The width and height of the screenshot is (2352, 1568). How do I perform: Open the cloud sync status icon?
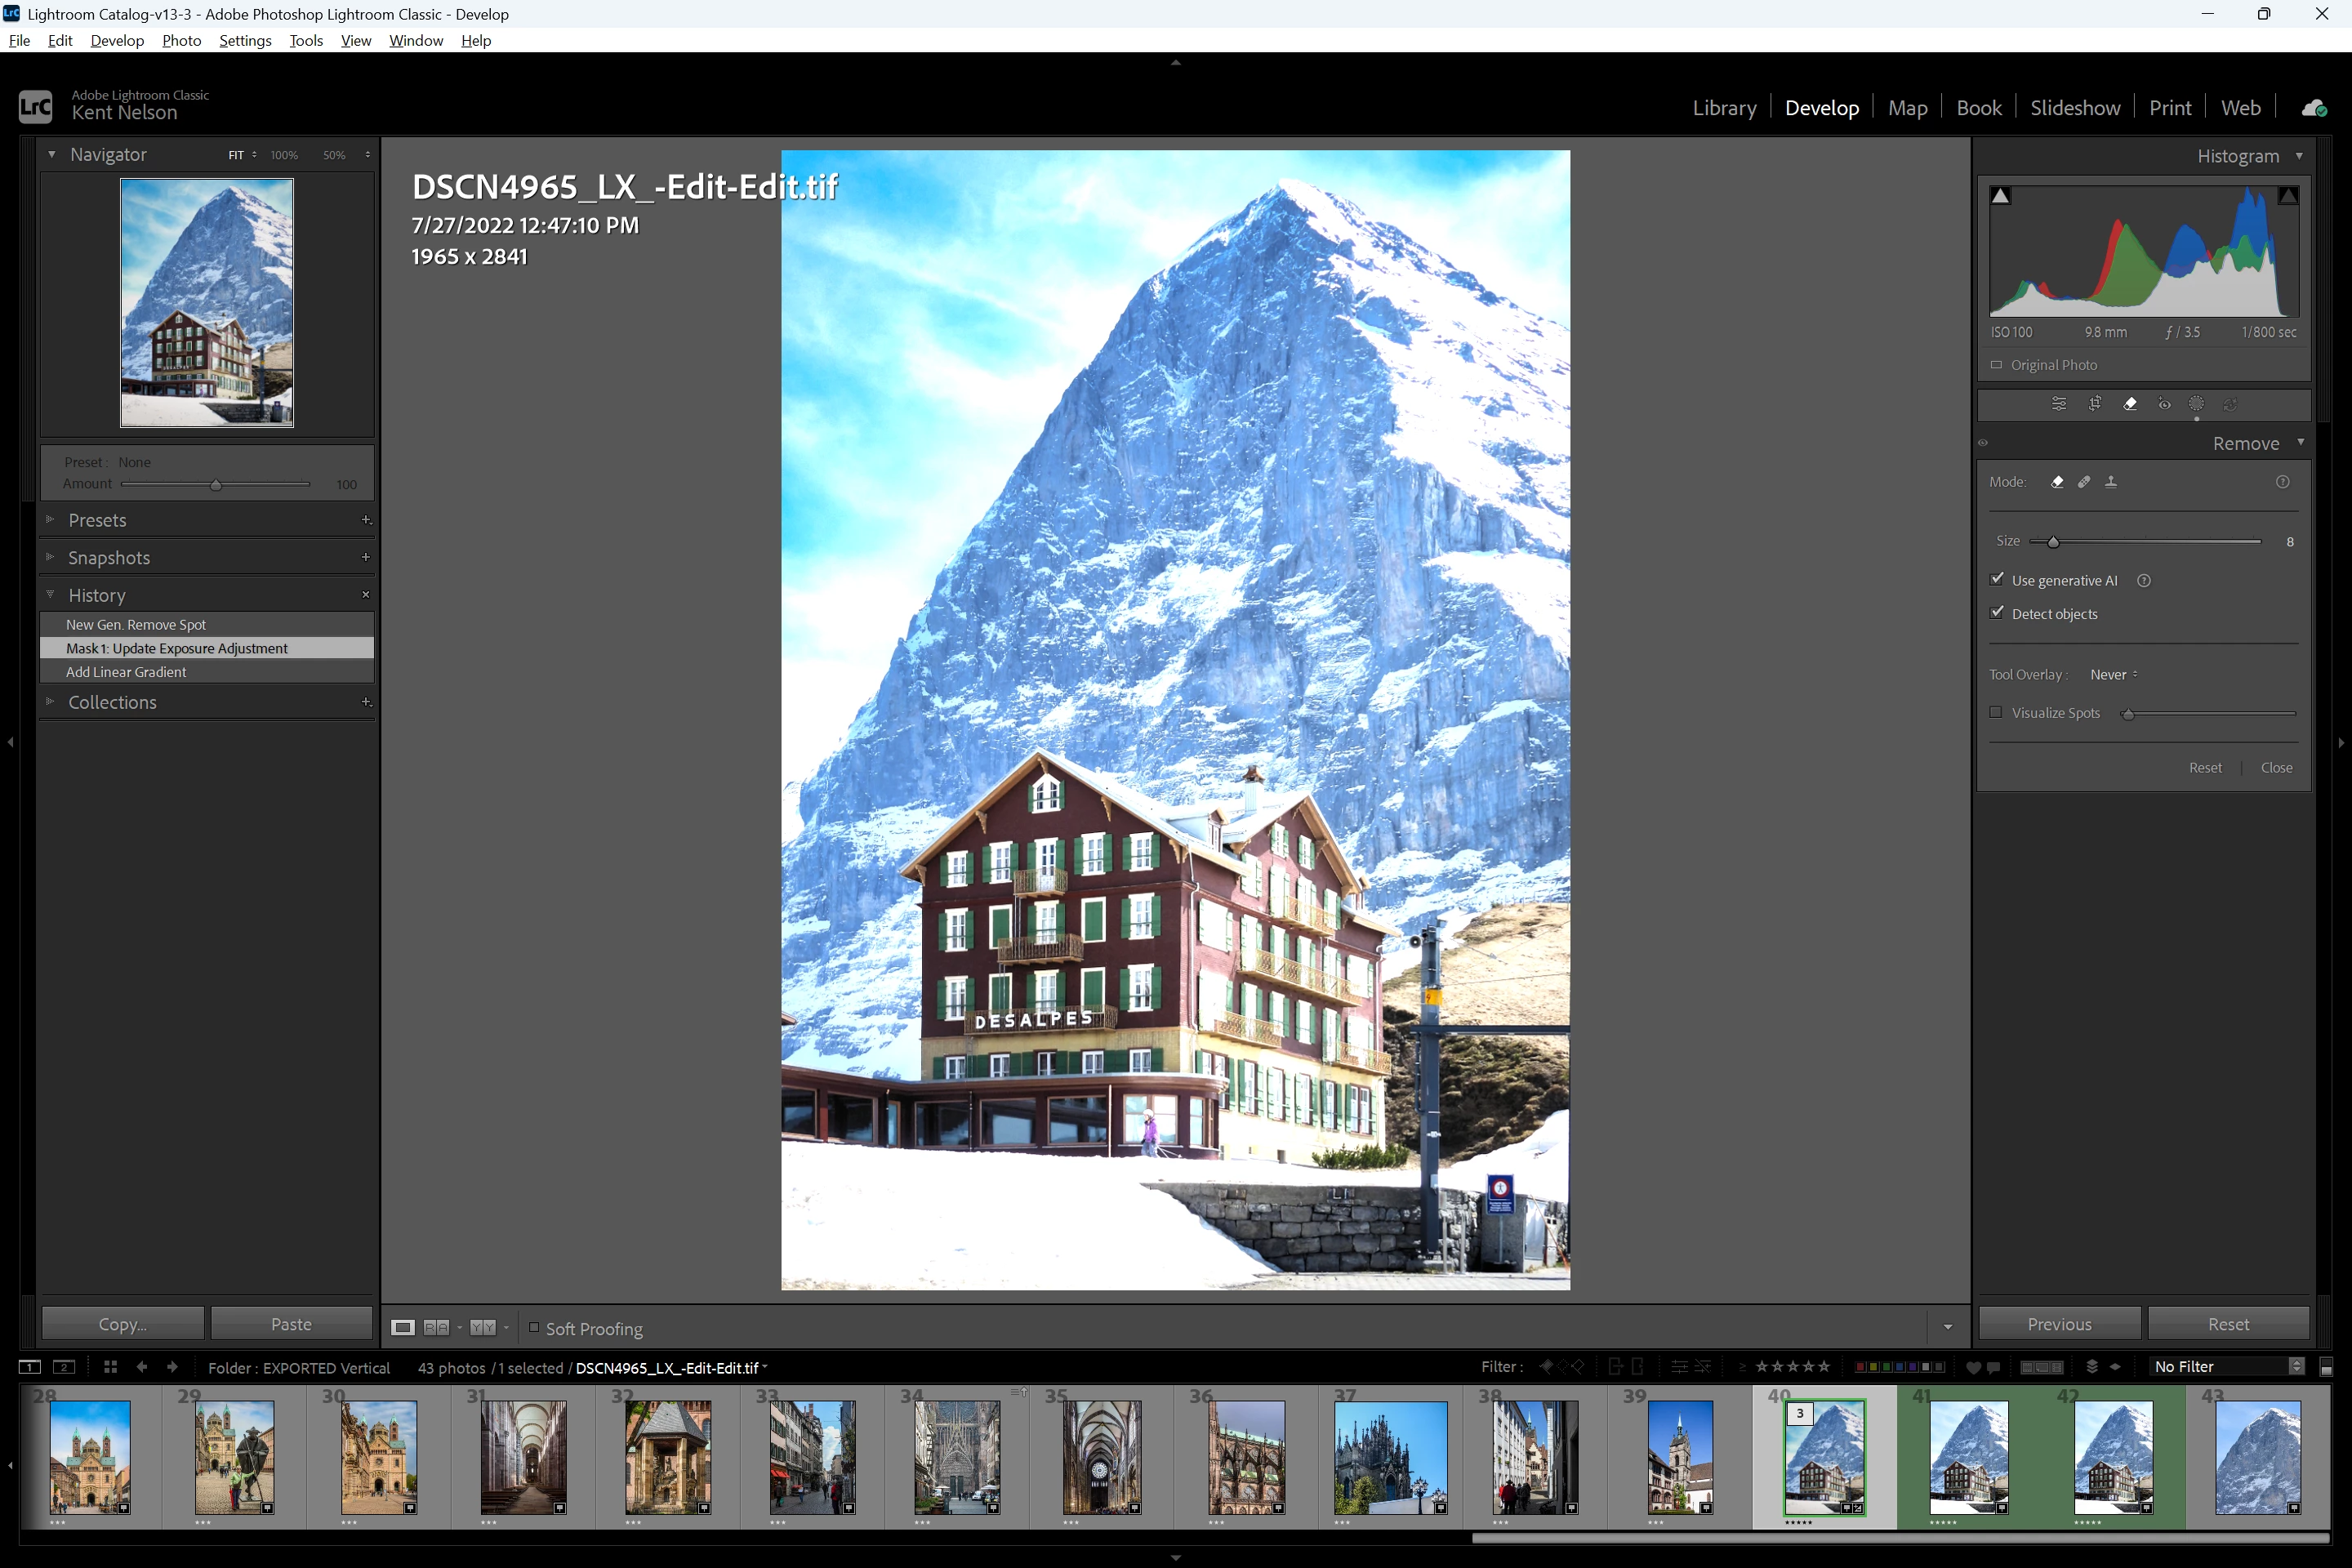tap(2313, 108)
